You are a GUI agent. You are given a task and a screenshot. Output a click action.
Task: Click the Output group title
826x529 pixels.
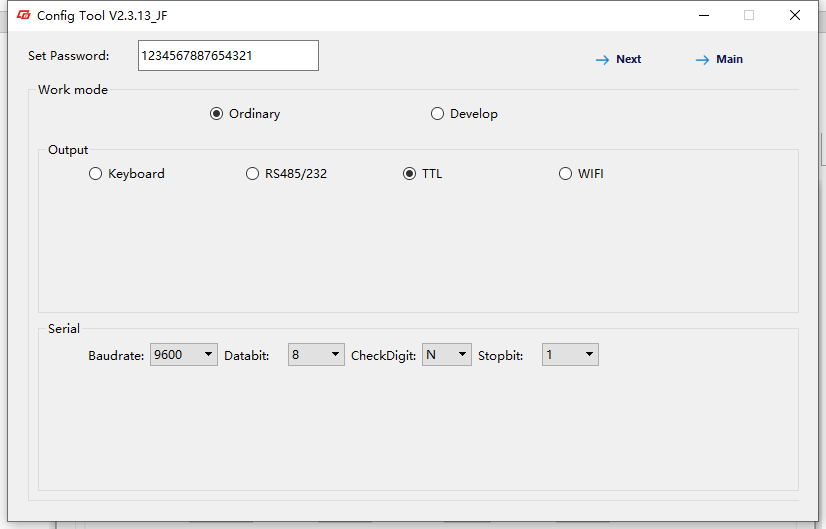click(x=68, y=150)
